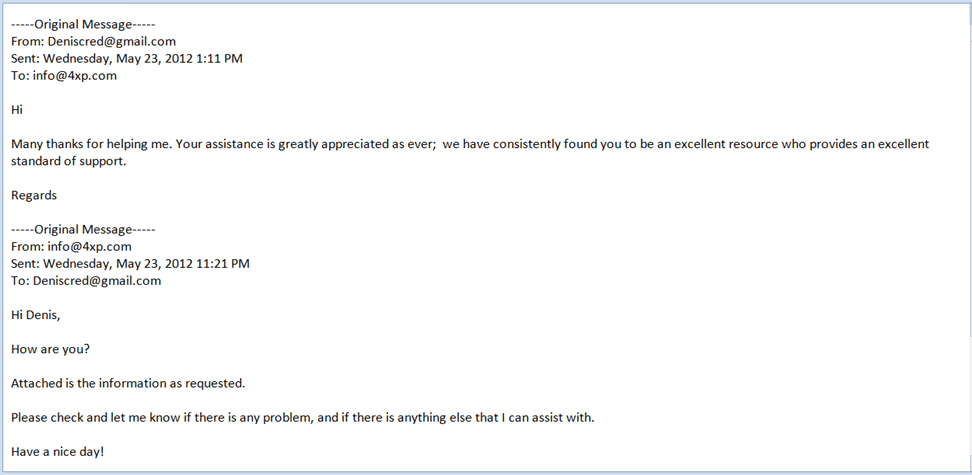
Task: Click the "Regards" sign-off line
Action: pyautogui.click(x=34, y=195)
